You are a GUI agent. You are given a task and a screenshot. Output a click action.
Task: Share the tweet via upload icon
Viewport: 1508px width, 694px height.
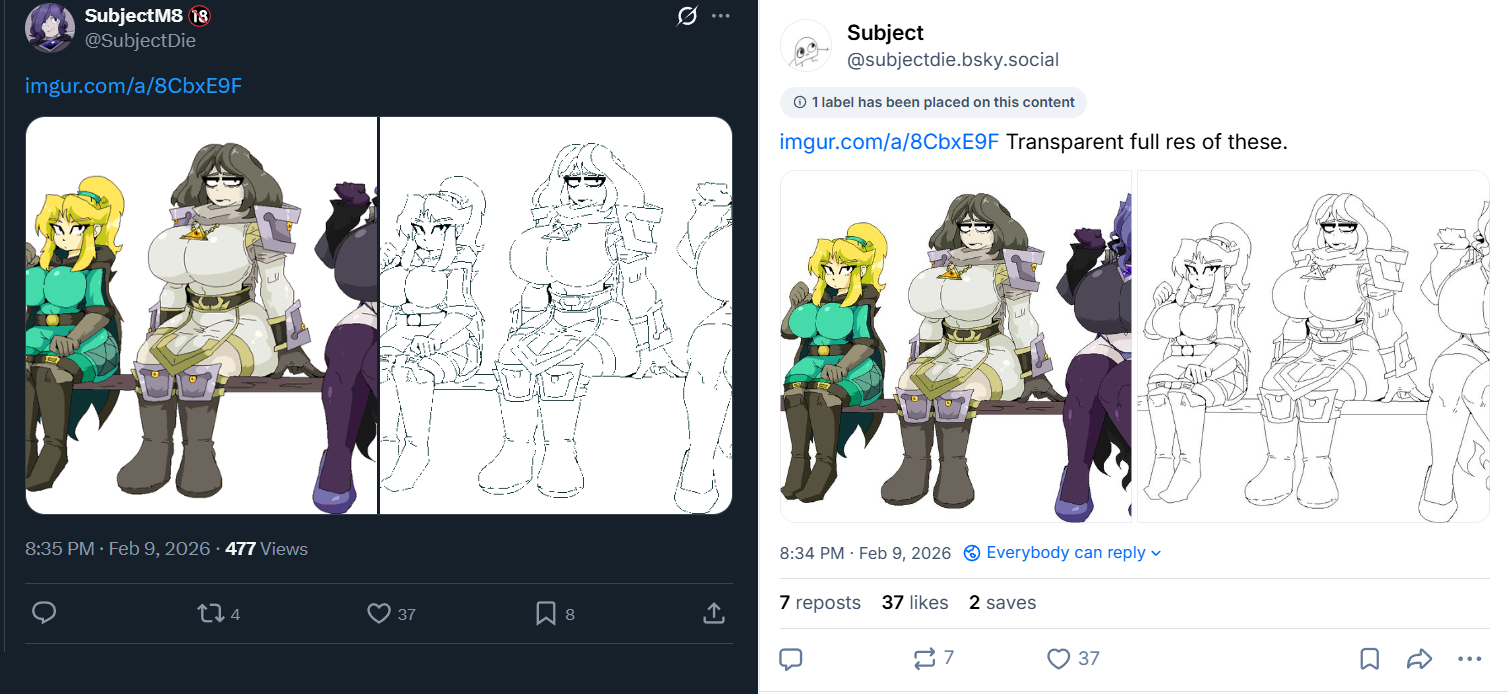pos(714,613)
